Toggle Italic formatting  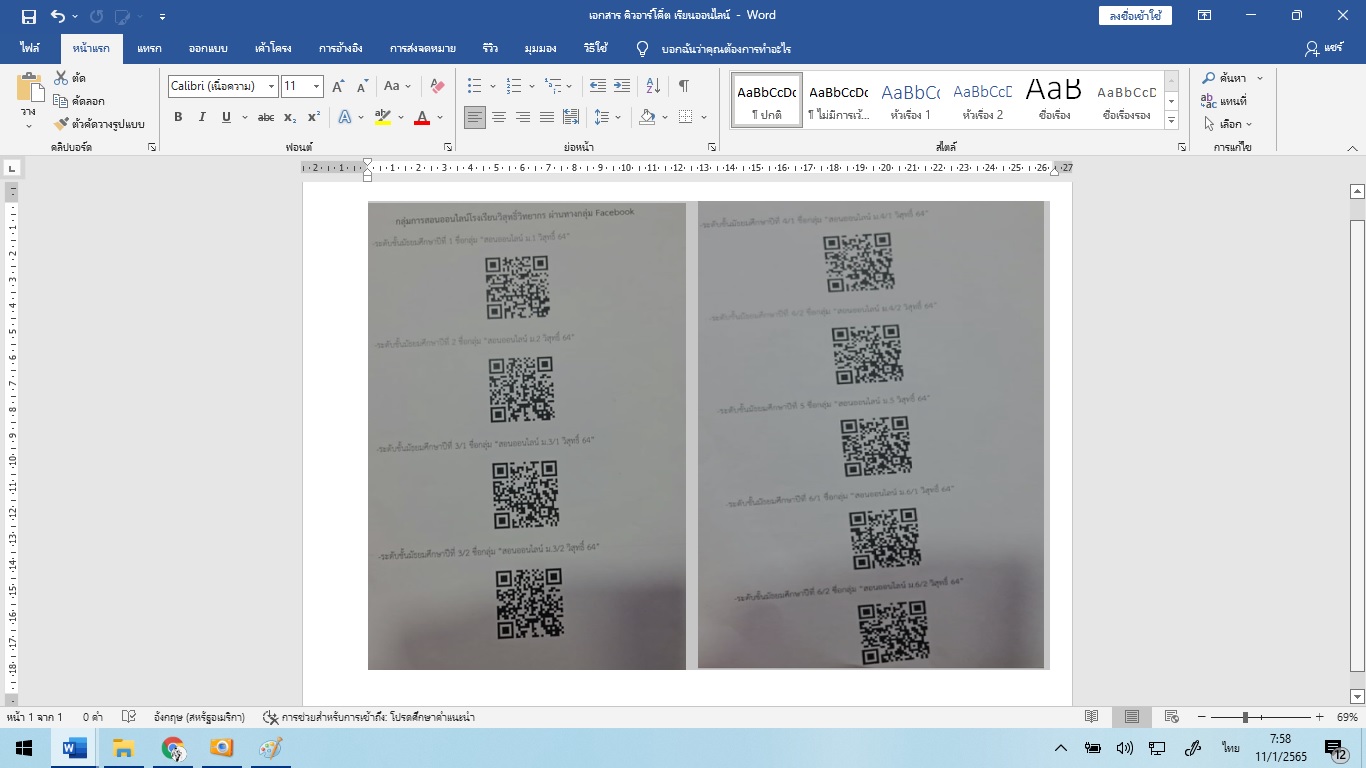[x=202, y=117]
